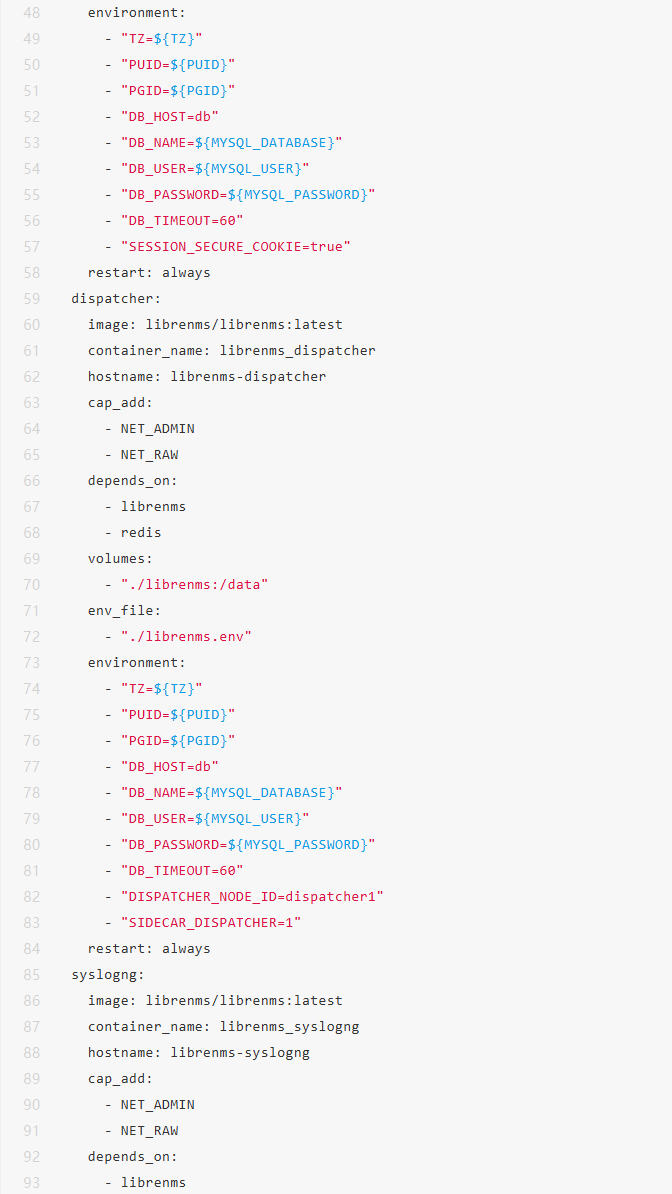
Task: Click the DISPATCHER_NODE_ID=dispatcher1 value
Action: [x=252, y=896]
